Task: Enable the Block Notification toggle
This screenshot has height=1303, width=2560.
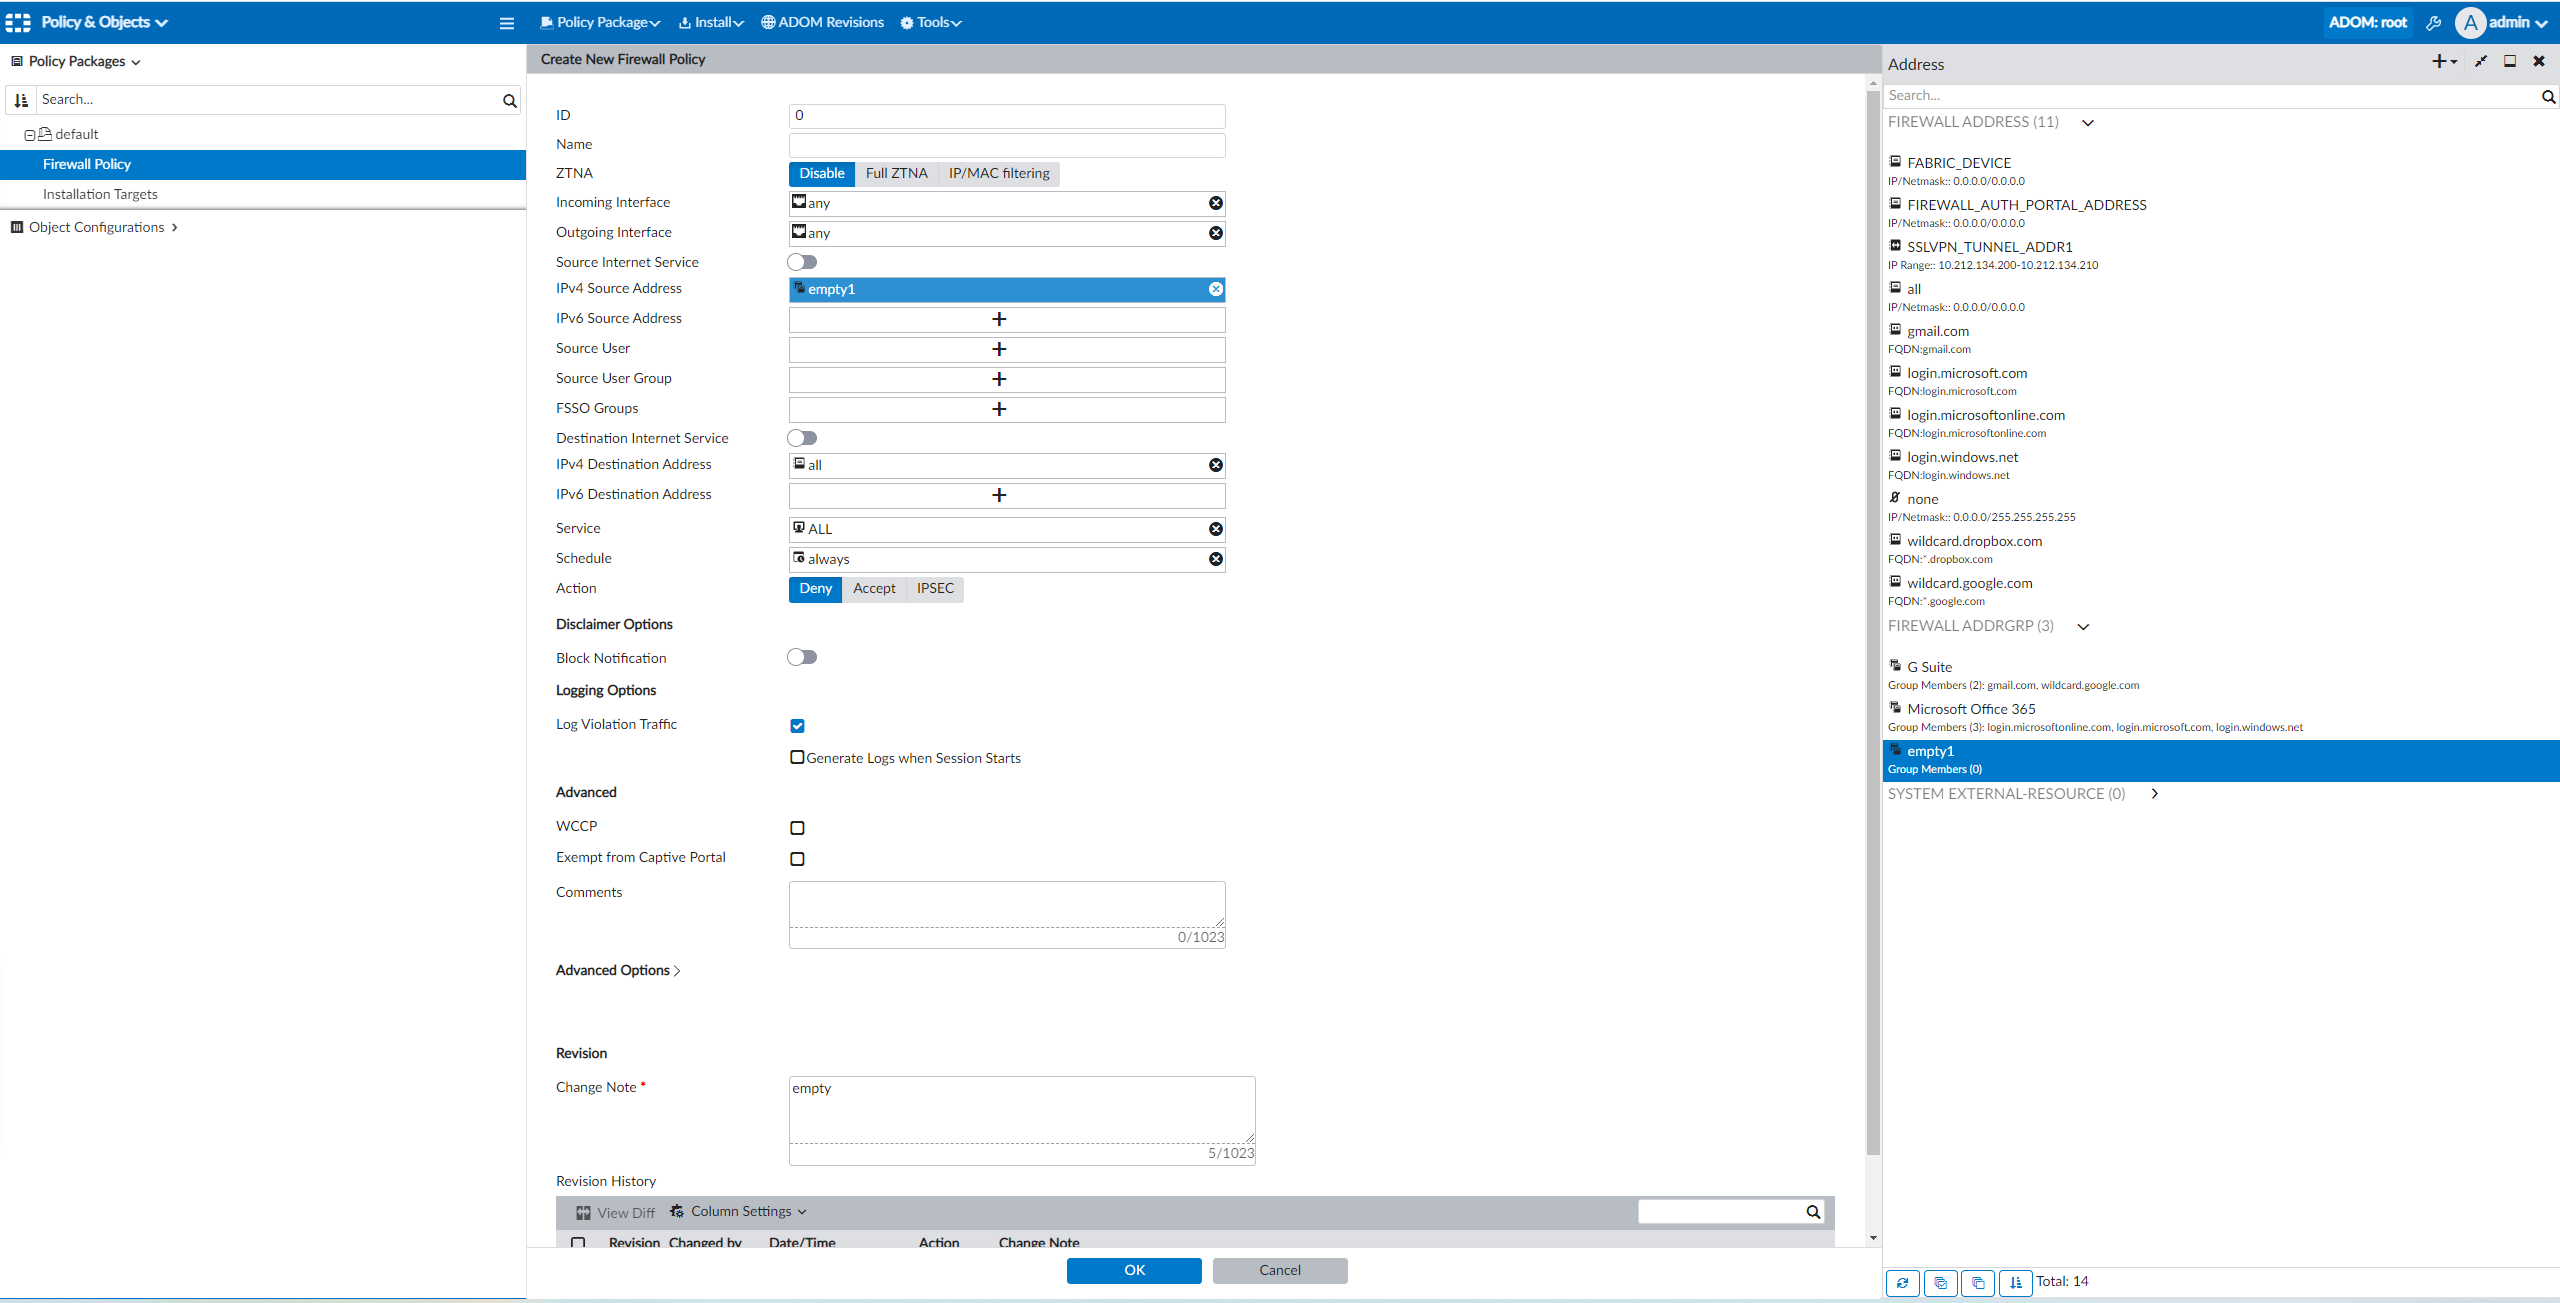Action: tap(802, 657)
